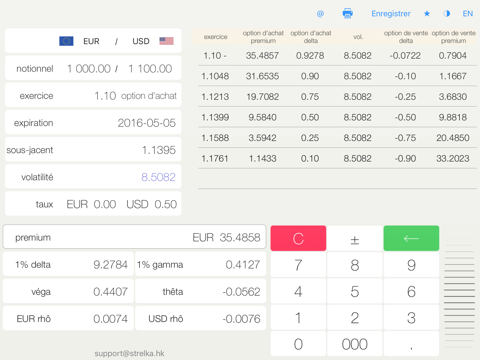Tap put premium 33.2023
The height and width of the screenshot is (360, 480).
coord(453,159)
